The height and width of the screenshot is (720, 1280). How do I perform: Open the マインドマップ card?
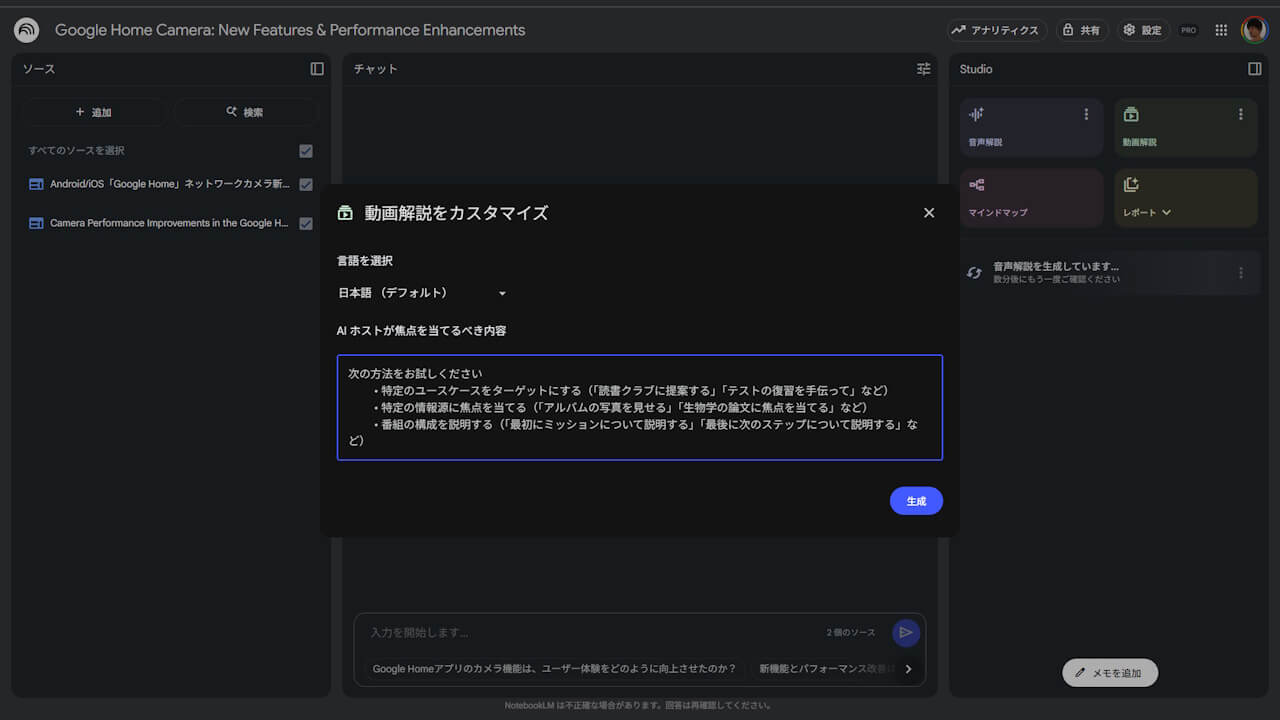(1032, 198)
